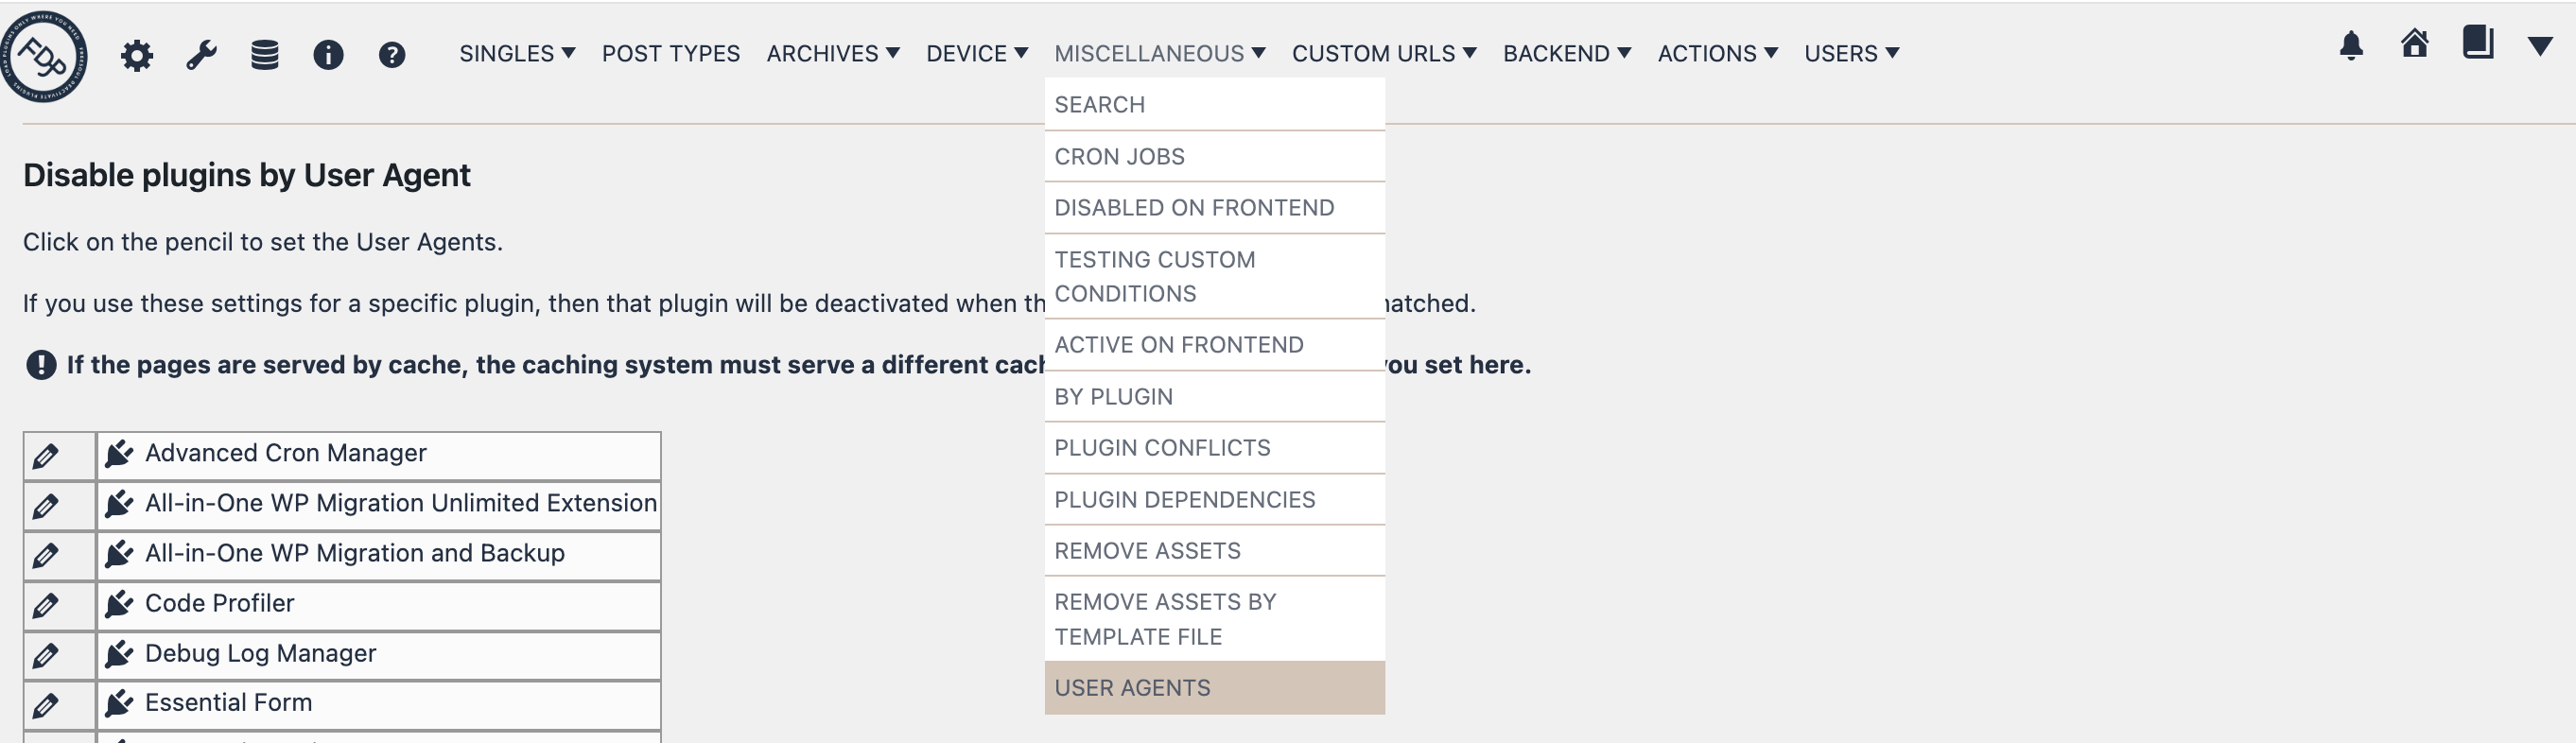Open the notification bell icon
Viewport: 2576px width, 743px height.
pos(2352,46)
